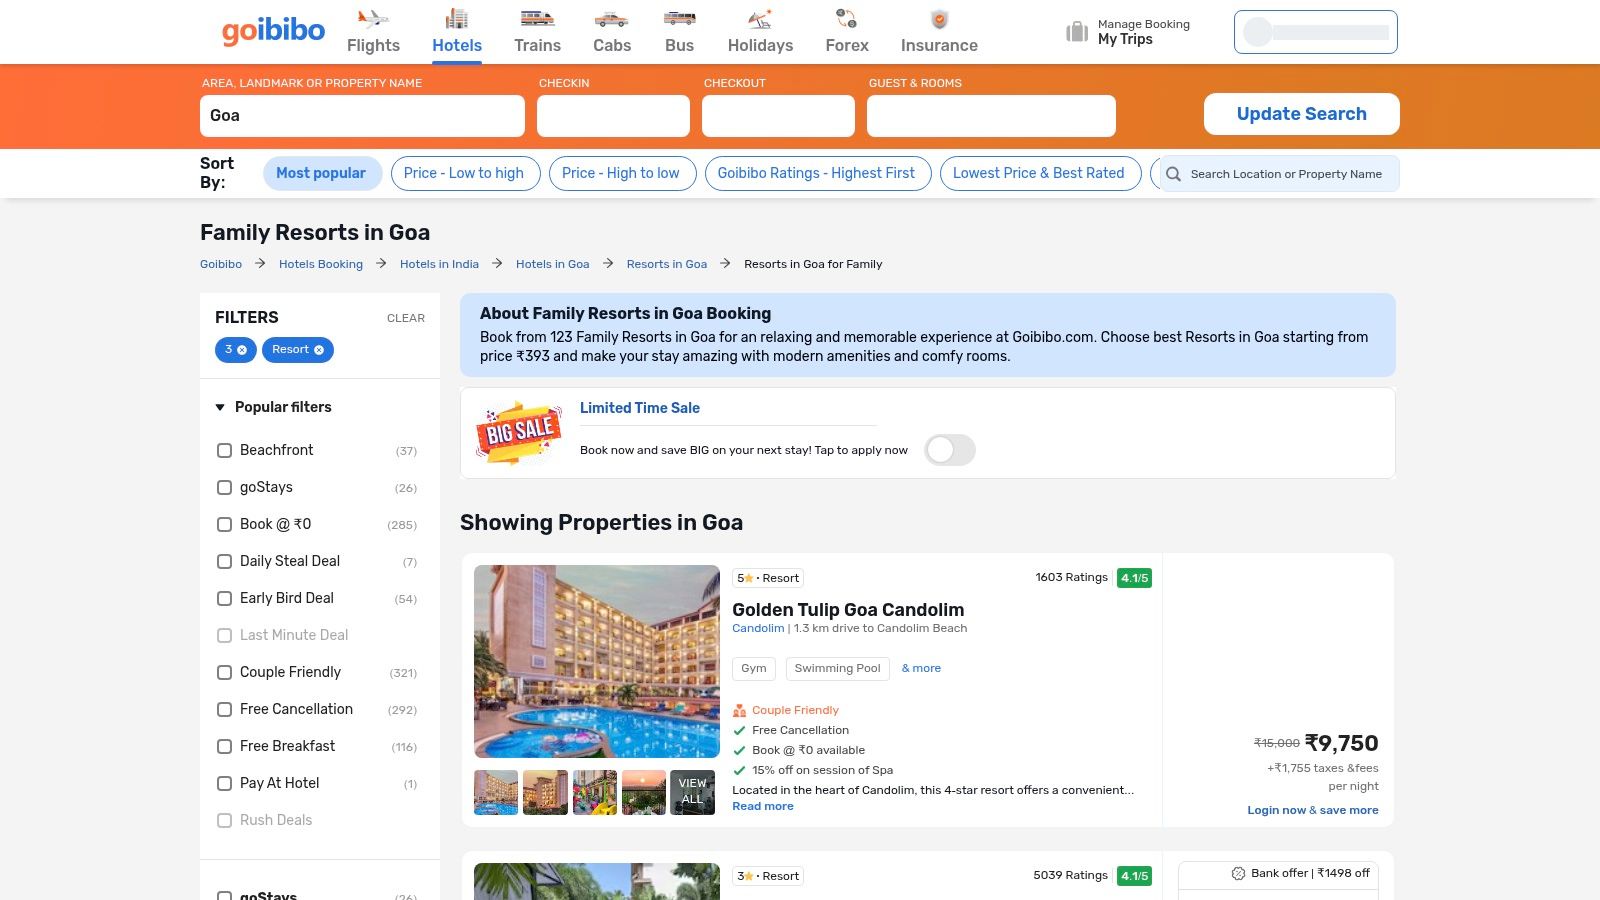Open the Checkin date field
The height and width of the screenshot is (900, 1600).
pos(613,116)
